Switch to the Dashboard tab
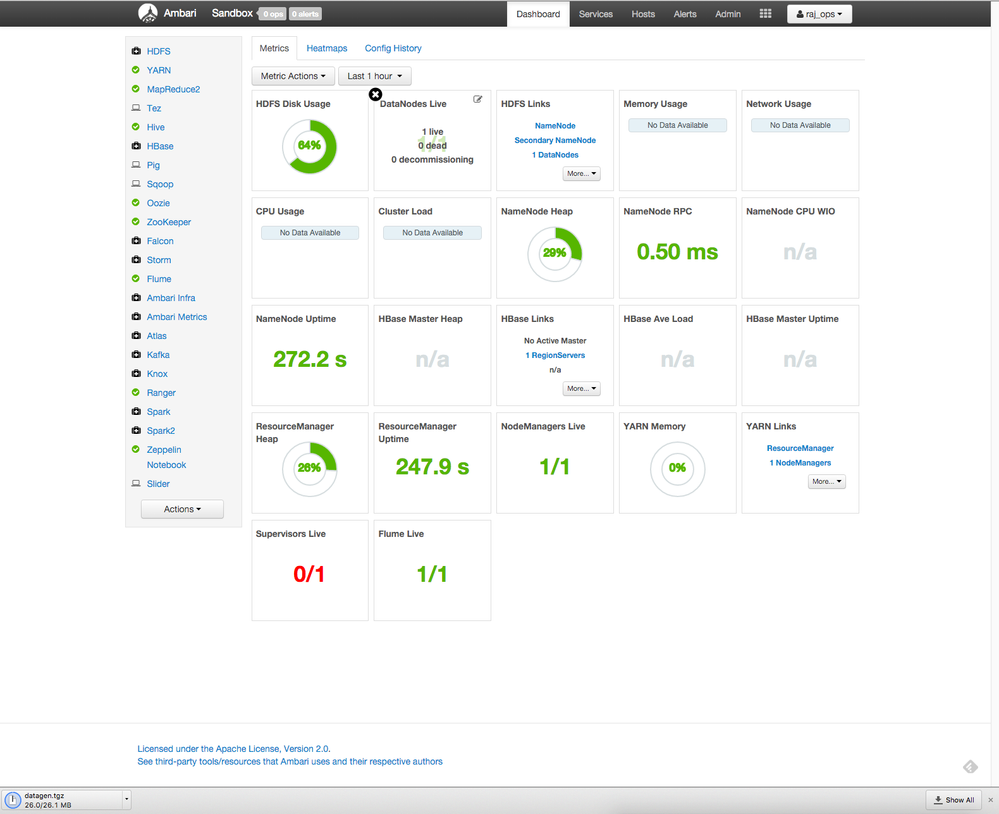The width and height of the screenshot is (999, 814). (x=538, y=14)
